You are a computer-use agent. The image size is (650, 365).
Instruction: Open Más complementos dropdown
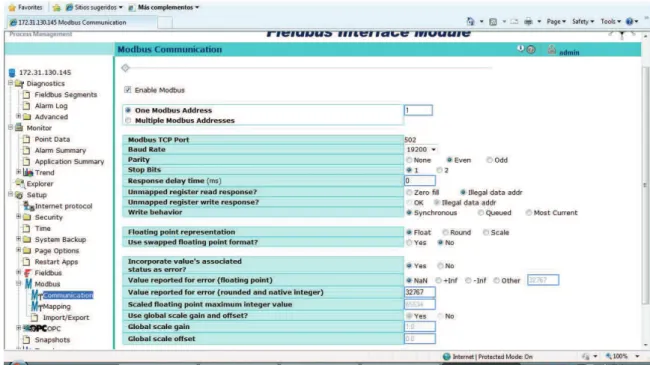(164, 7)
